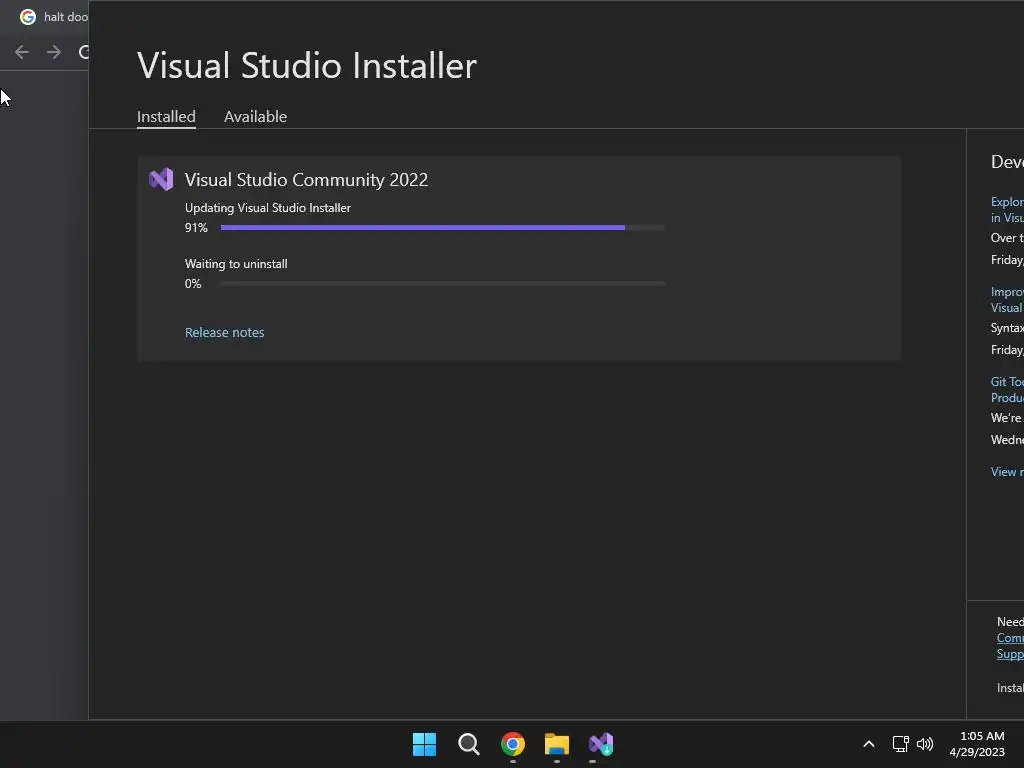This screenshot has width=1024, height=768.
Task: Click the 0% uninstall progress value
Action: pyautogui.click(x=193, y=284)
